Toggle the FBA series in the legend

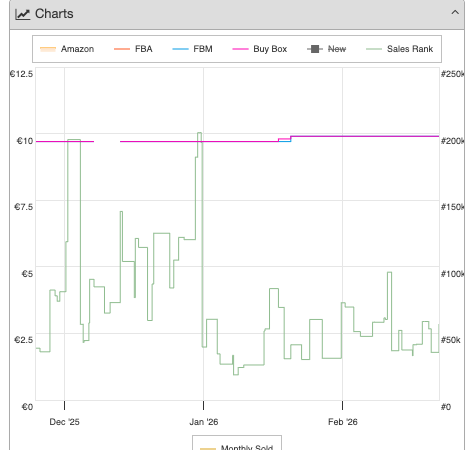133,49
